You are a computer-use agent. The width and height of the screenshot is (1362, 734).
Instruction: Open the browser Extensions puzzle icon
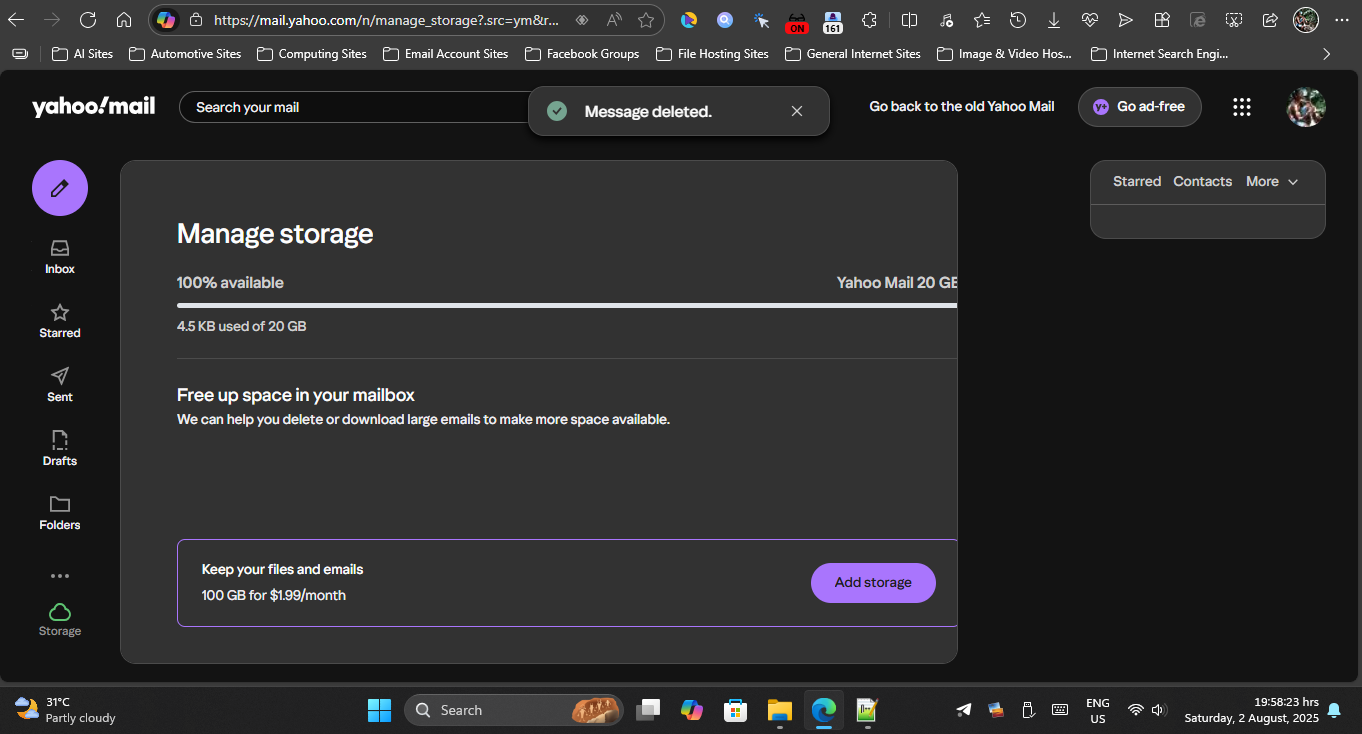869,20
